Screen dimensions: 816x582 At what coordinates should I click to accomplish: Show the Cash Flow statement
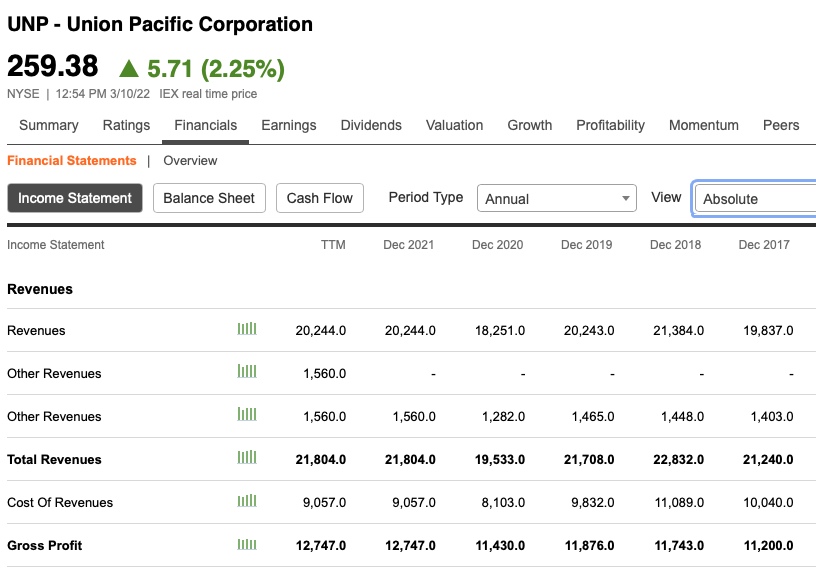click(x=320, y=198)
